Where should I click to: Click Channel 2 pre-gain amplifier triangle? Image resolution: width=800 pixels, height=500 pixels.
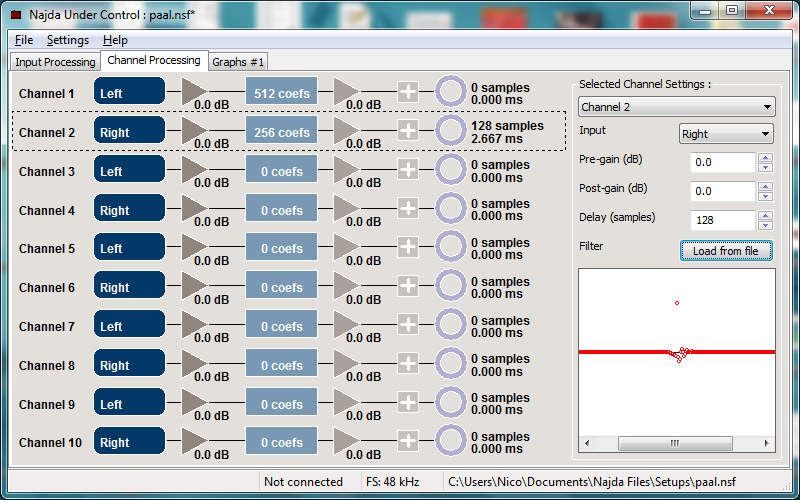pos(194,130)
